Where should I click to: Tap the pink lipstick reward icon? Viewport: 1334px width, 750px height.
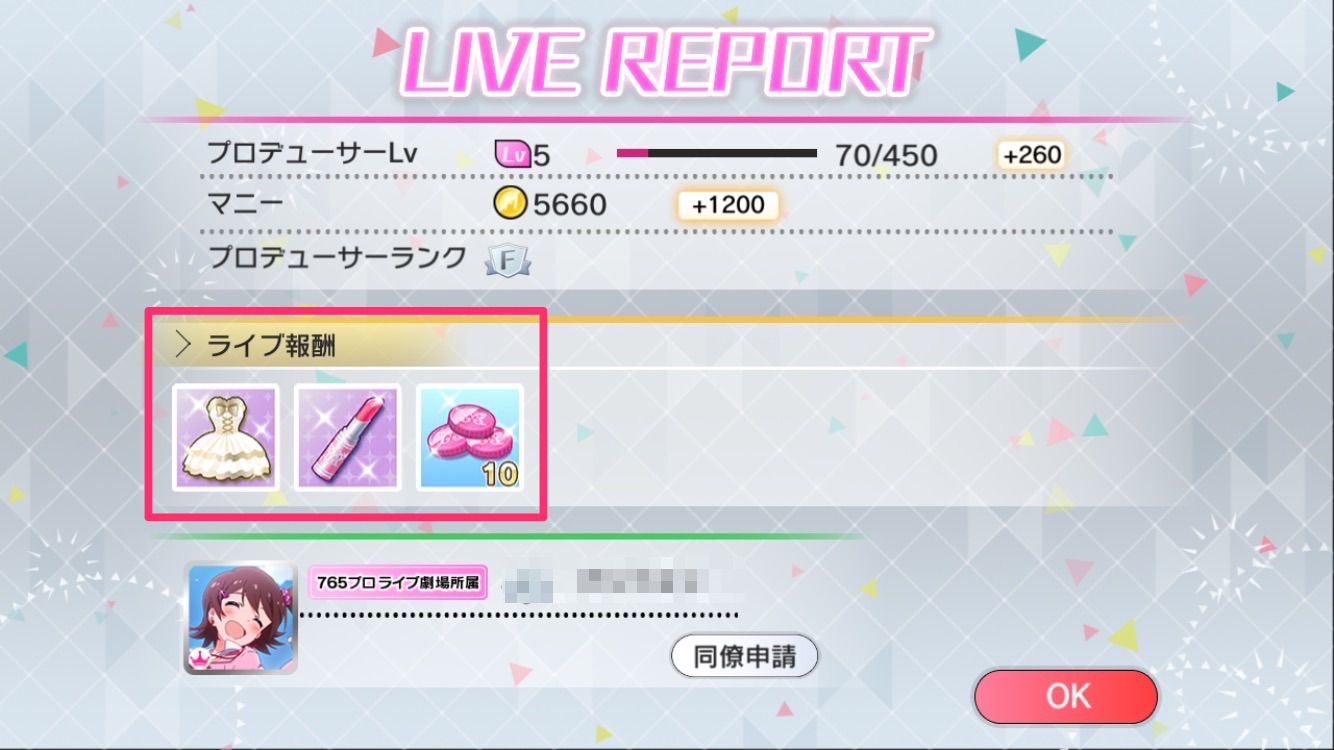pos(348,437)
